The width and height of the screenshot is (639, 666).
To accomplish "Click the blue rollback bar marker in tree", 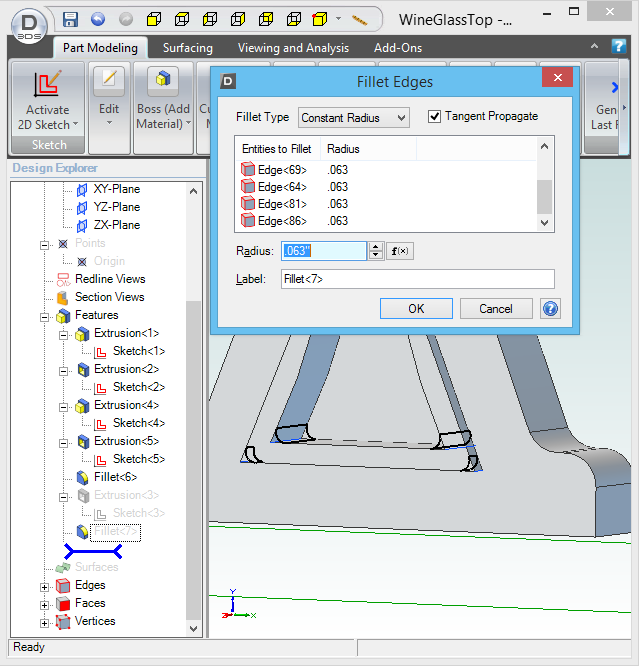I will point(93,551).
